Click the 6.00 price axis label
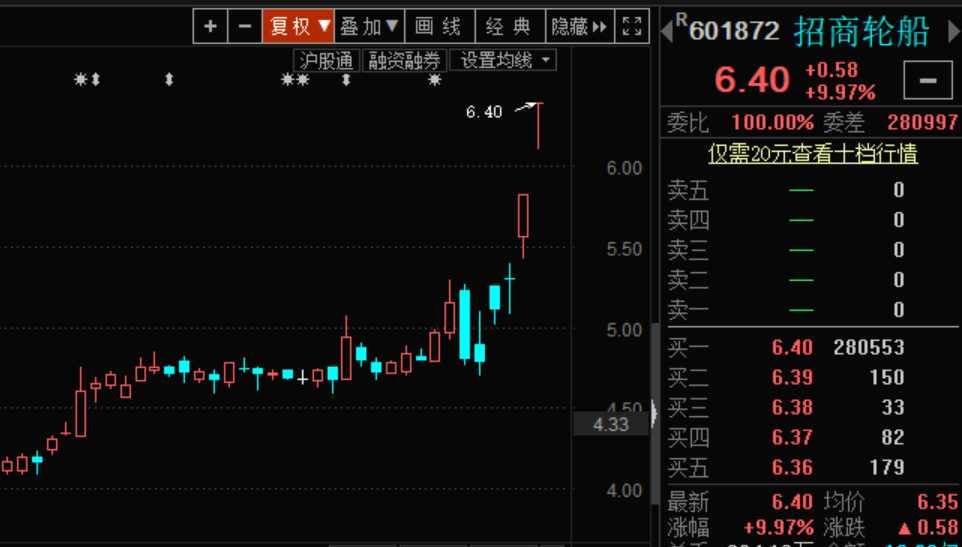962x547 pixels. pos(624,168)
